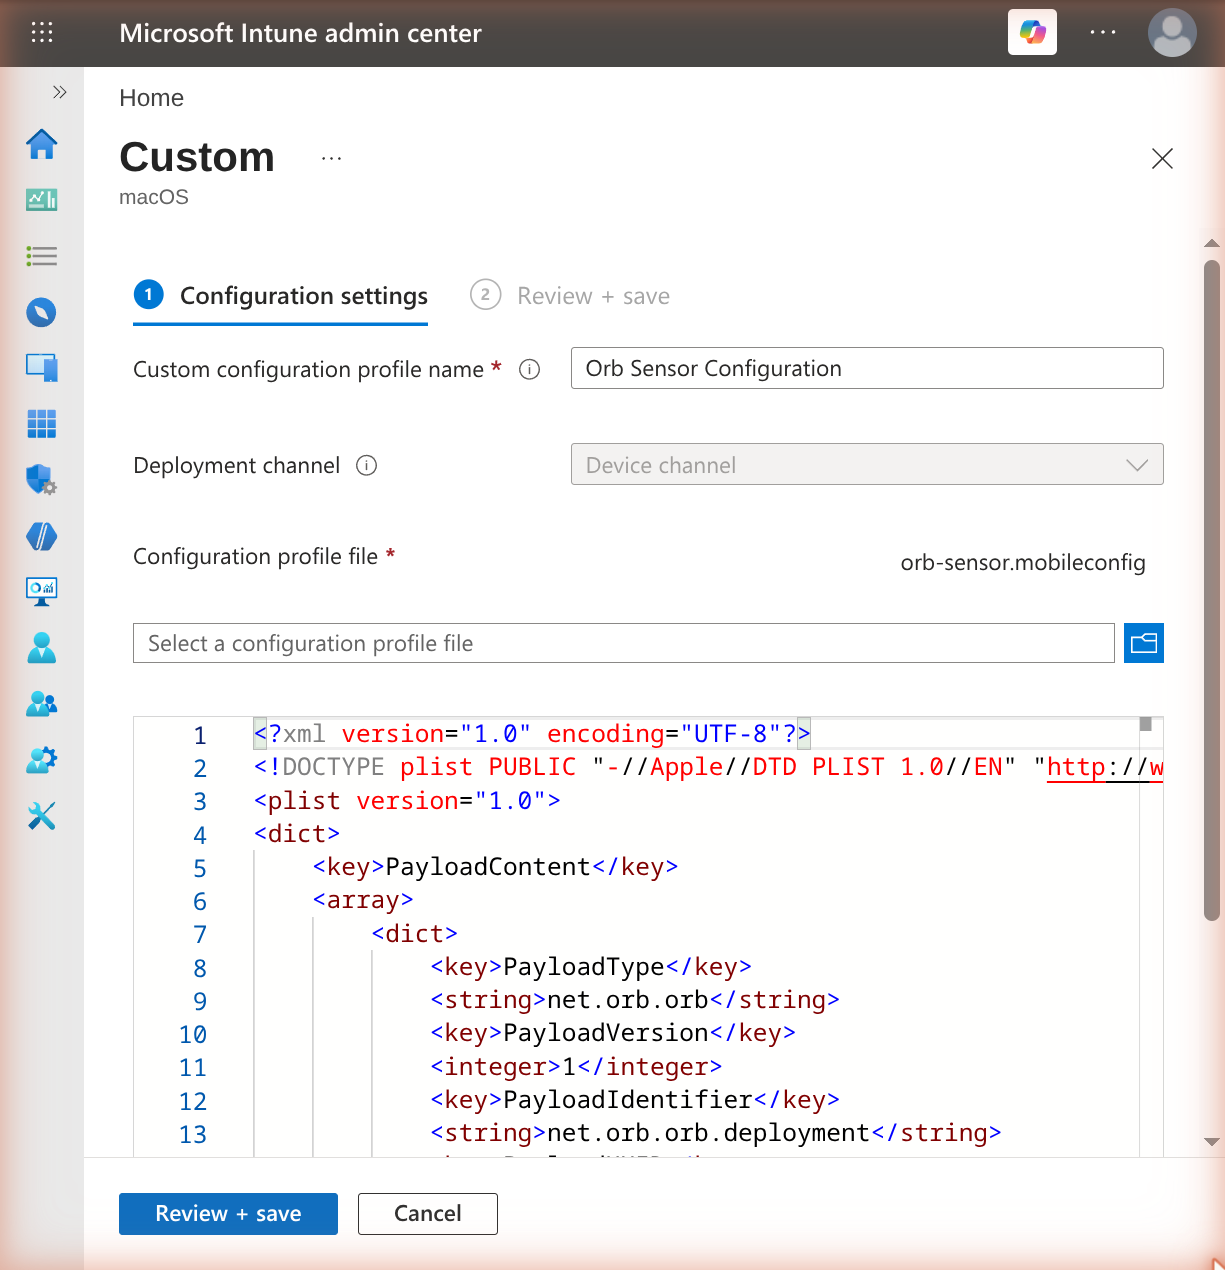Select the Configuration settings step tab
Image resolution: width=1225 pixels, height=1270 pixels.
[x=281, y=296]
